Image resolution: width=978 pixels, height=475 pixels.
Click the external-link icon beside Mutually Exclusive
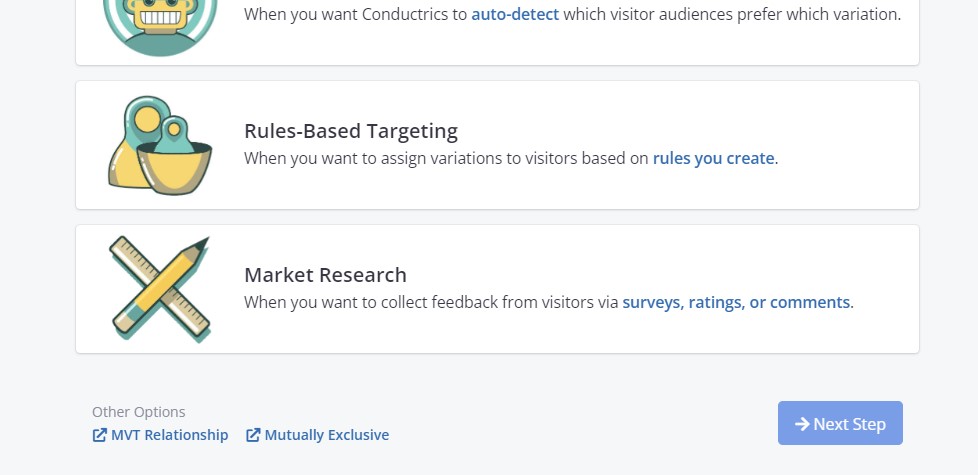tap(253, 435)
